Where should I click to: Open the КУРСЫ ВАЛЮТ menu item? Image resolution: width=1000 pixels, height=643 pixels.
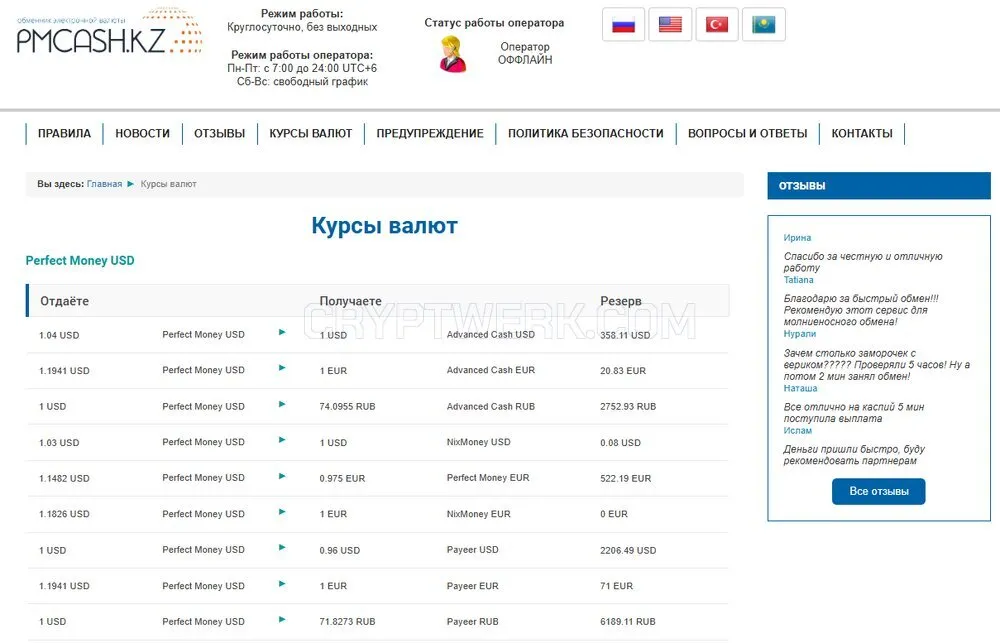coord(311,133)
